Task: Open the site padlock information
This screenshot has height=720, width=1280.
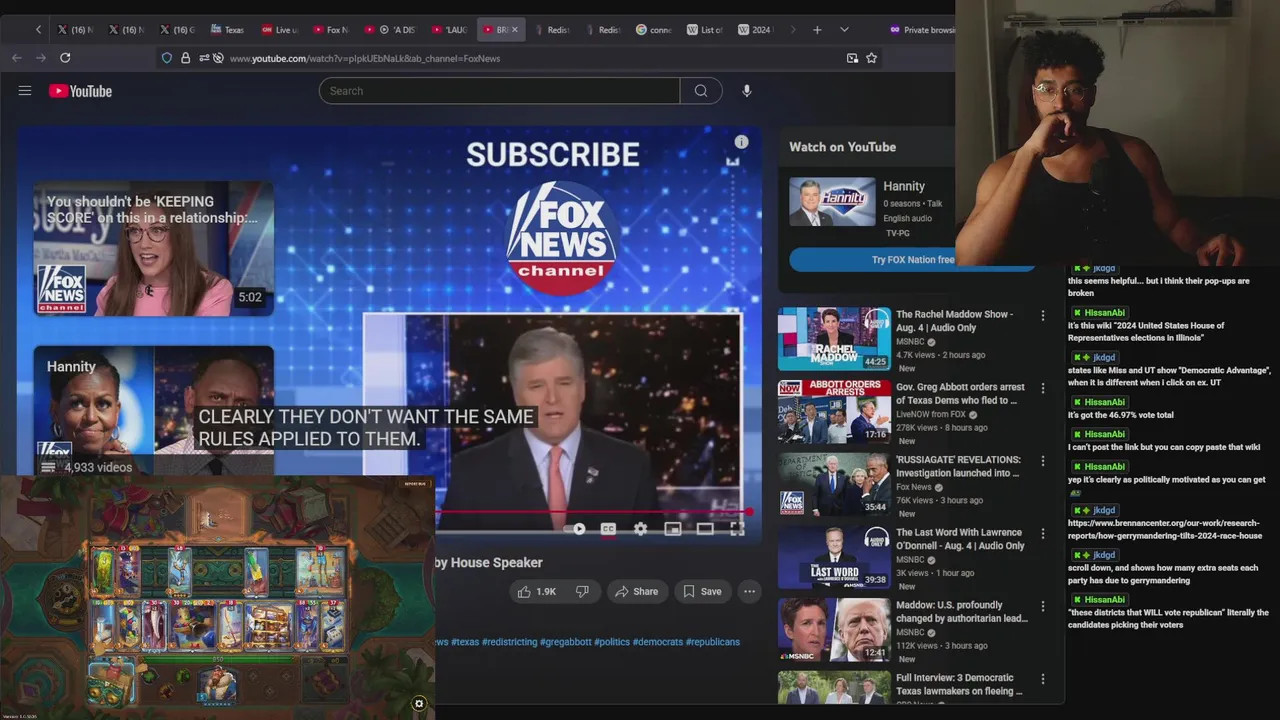Action: click(x=185, y=58)
